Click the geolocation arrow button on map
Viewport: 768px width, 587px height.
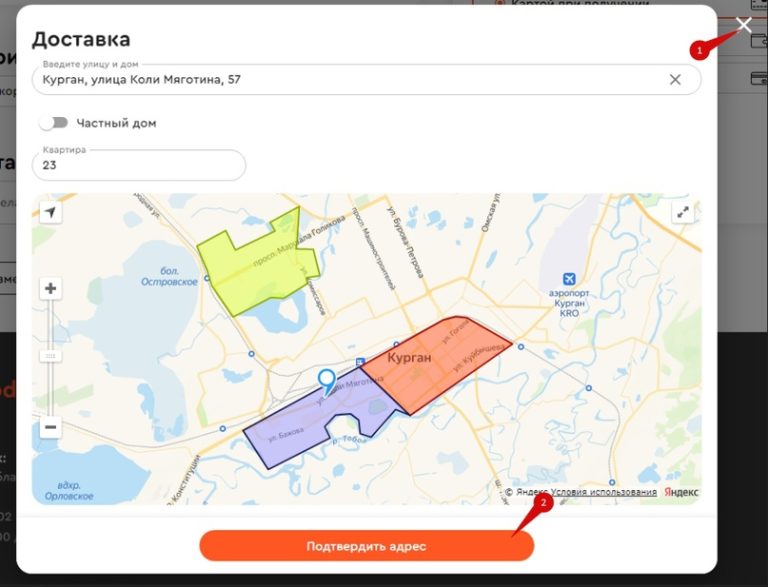(50, 212)
